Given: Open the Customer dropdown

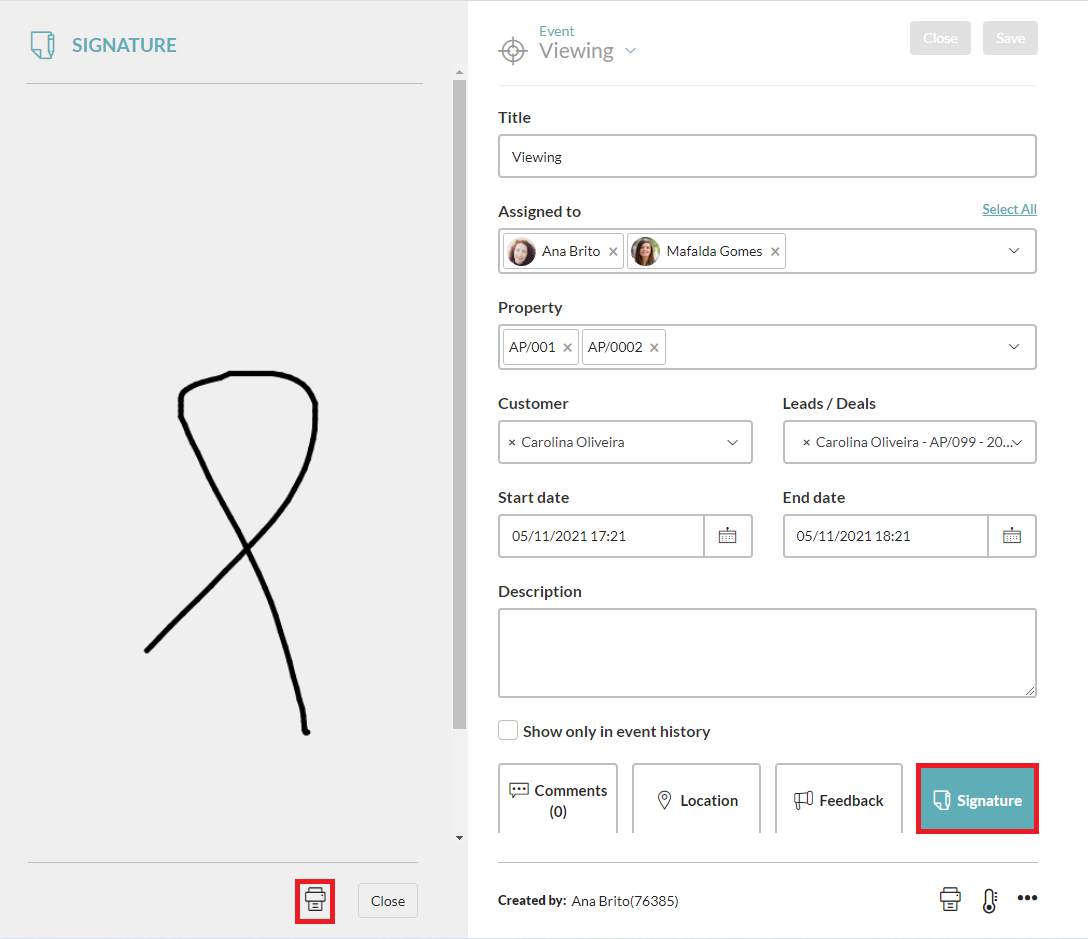Looking at the screenshot, I should [732, 442].
